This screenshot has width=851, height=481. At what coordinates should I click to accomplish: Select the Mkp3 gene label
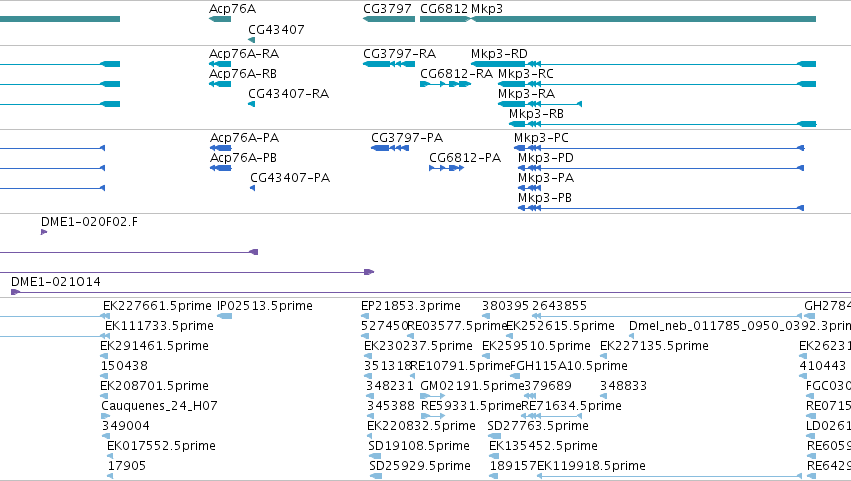(487, 9)
